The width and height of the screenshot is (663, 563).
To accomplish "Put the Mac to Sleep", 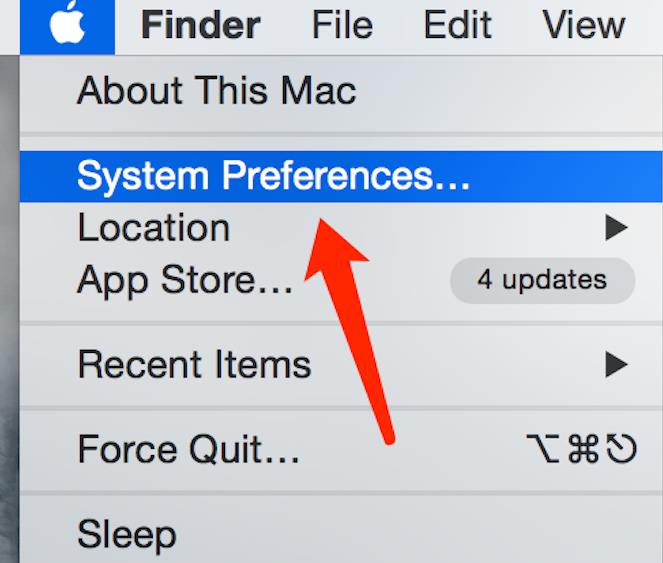I will point(126,534).
